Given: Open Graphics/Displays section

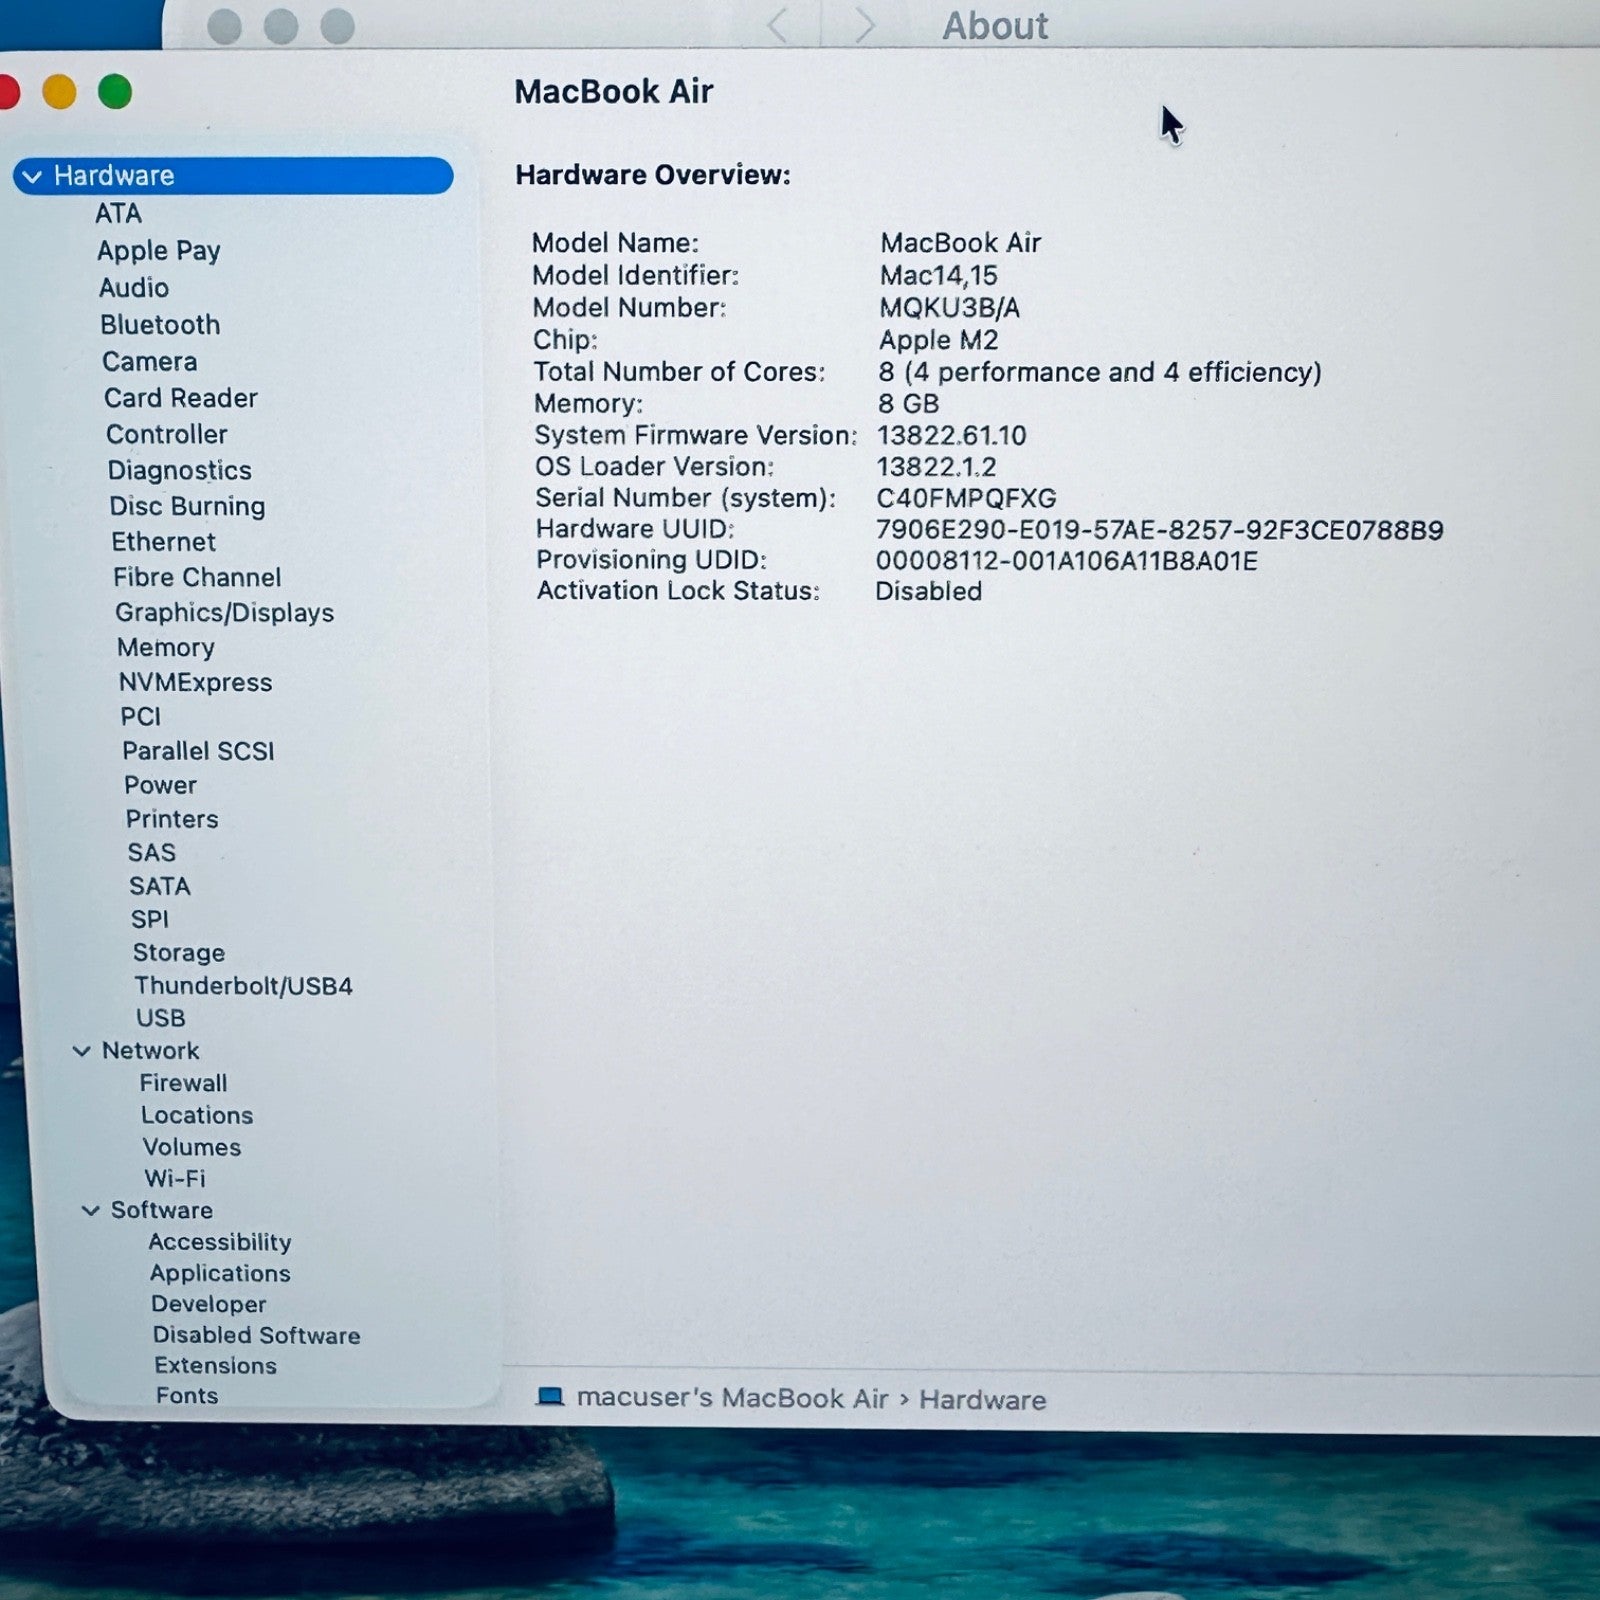Looking at the screenshot, I should click(225, 613).
